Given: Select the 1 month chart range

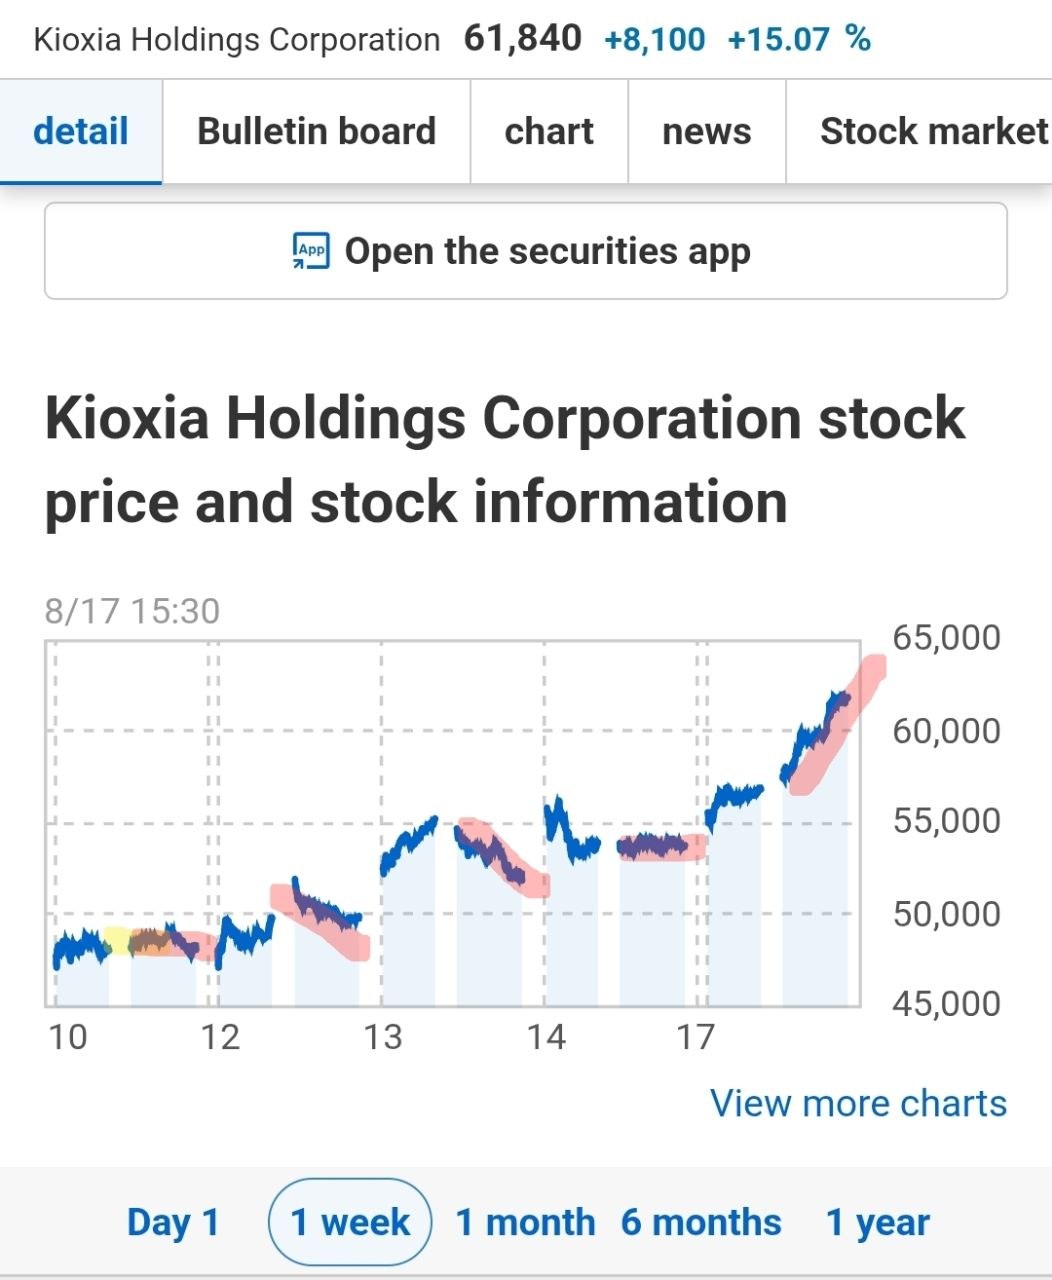Looking at the screenshot, I should tap(525, 1222).
